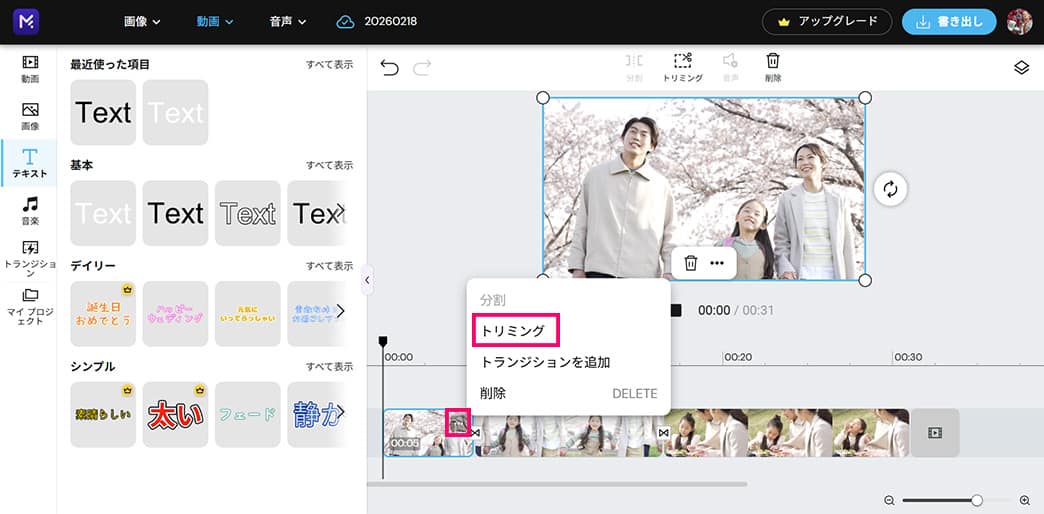This screenshot has height=514, width=1044.
Task: Select the 素晴らしい text template
Action: point(103,414)
